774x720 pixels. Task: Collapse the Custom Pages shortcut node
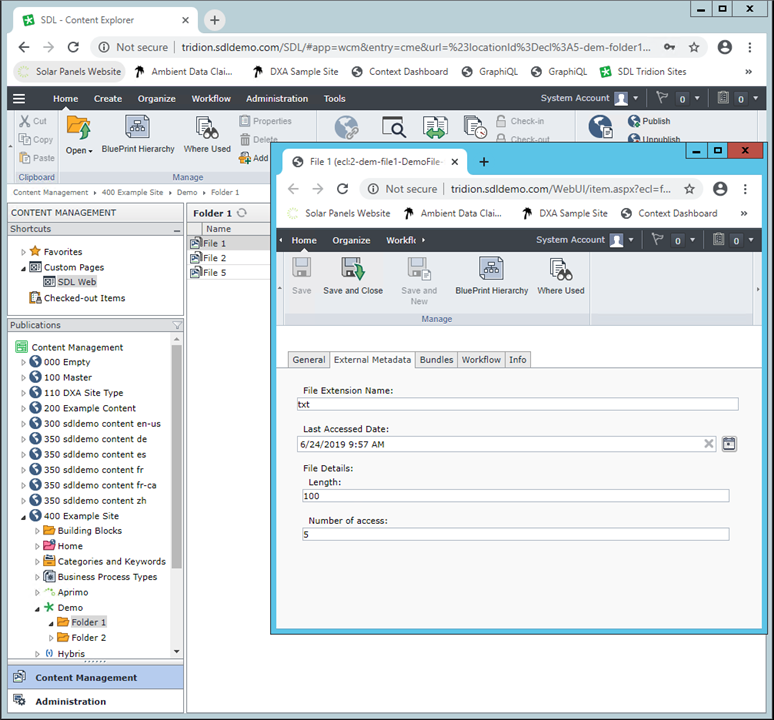pyautogui.click(x=23, y=268)
